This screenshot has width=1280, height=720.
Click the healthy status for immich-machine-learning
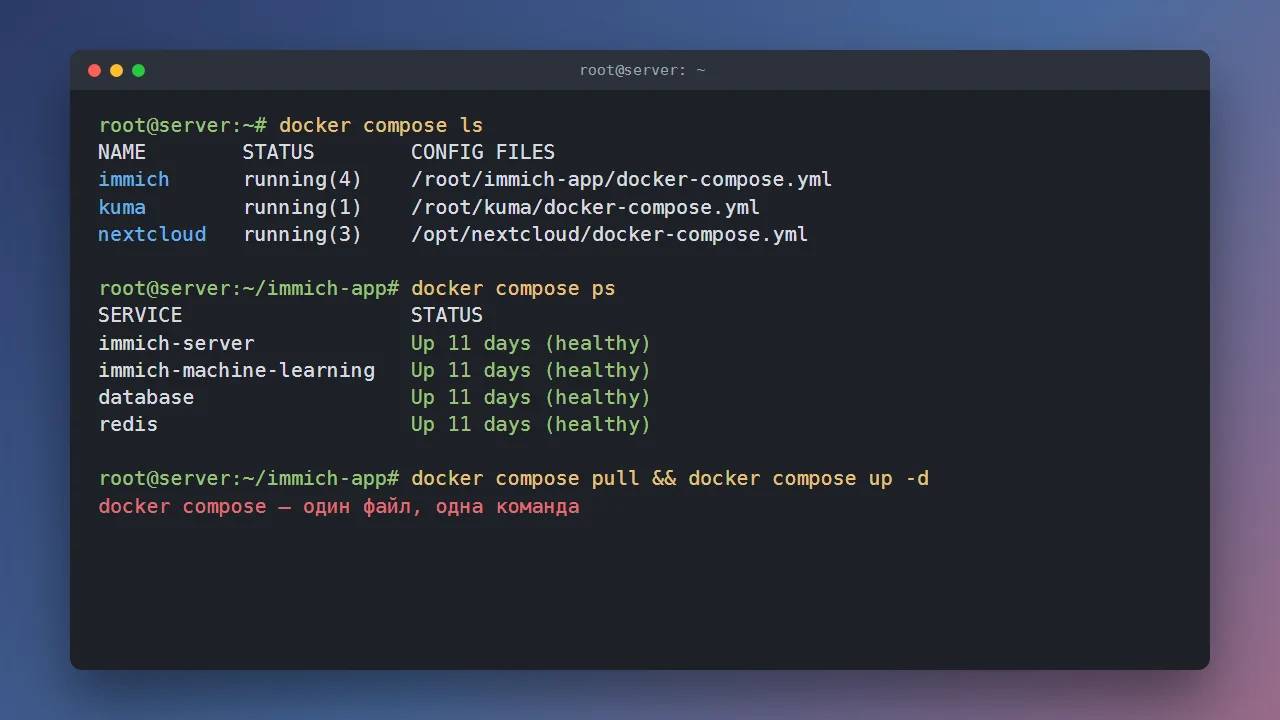point(531,370)
